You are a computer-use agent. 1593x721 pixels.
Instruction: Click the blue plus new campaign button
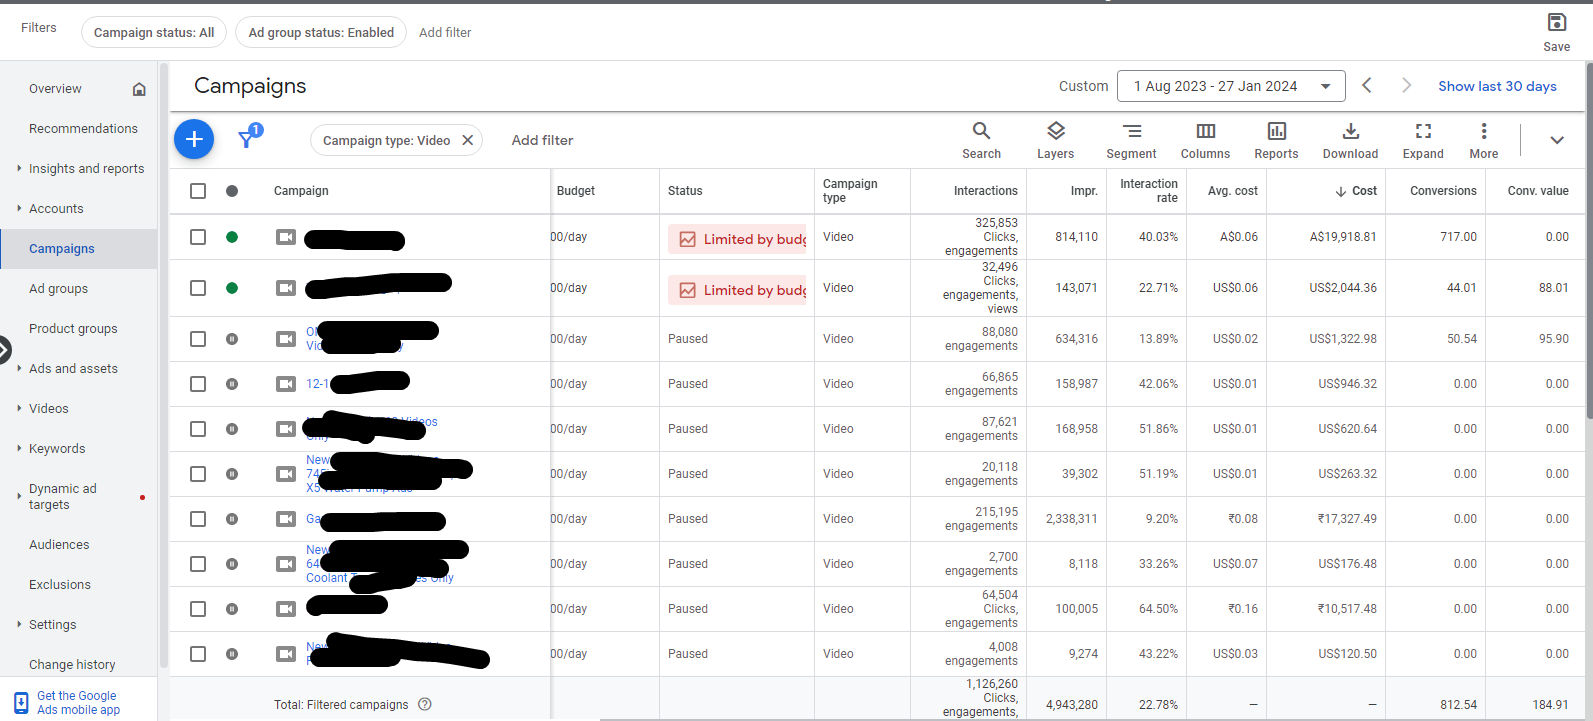[x=194, y=139]
